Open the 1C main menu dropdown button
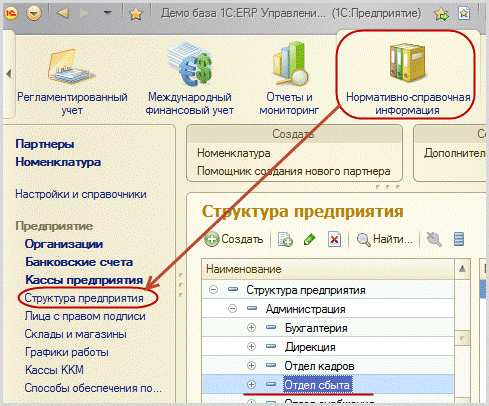 pos(34,14)
